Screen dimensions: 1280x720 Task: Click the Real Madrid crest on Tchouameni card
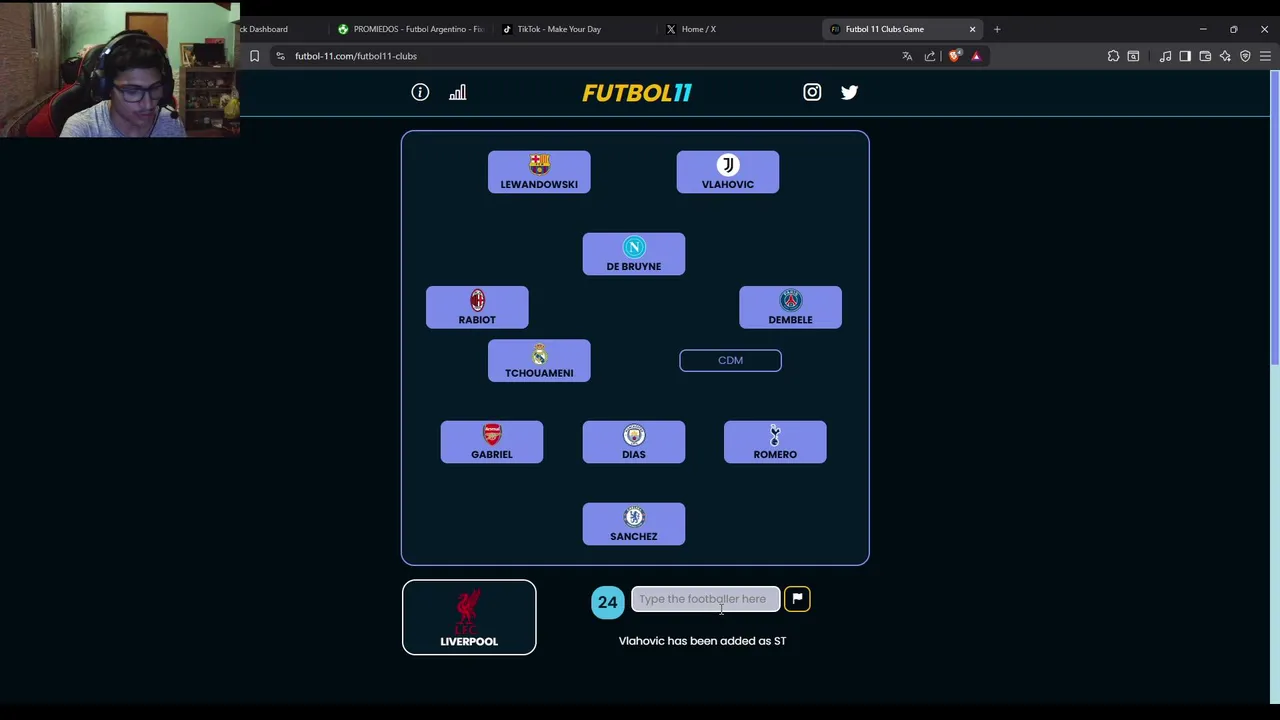click(539, 353)
